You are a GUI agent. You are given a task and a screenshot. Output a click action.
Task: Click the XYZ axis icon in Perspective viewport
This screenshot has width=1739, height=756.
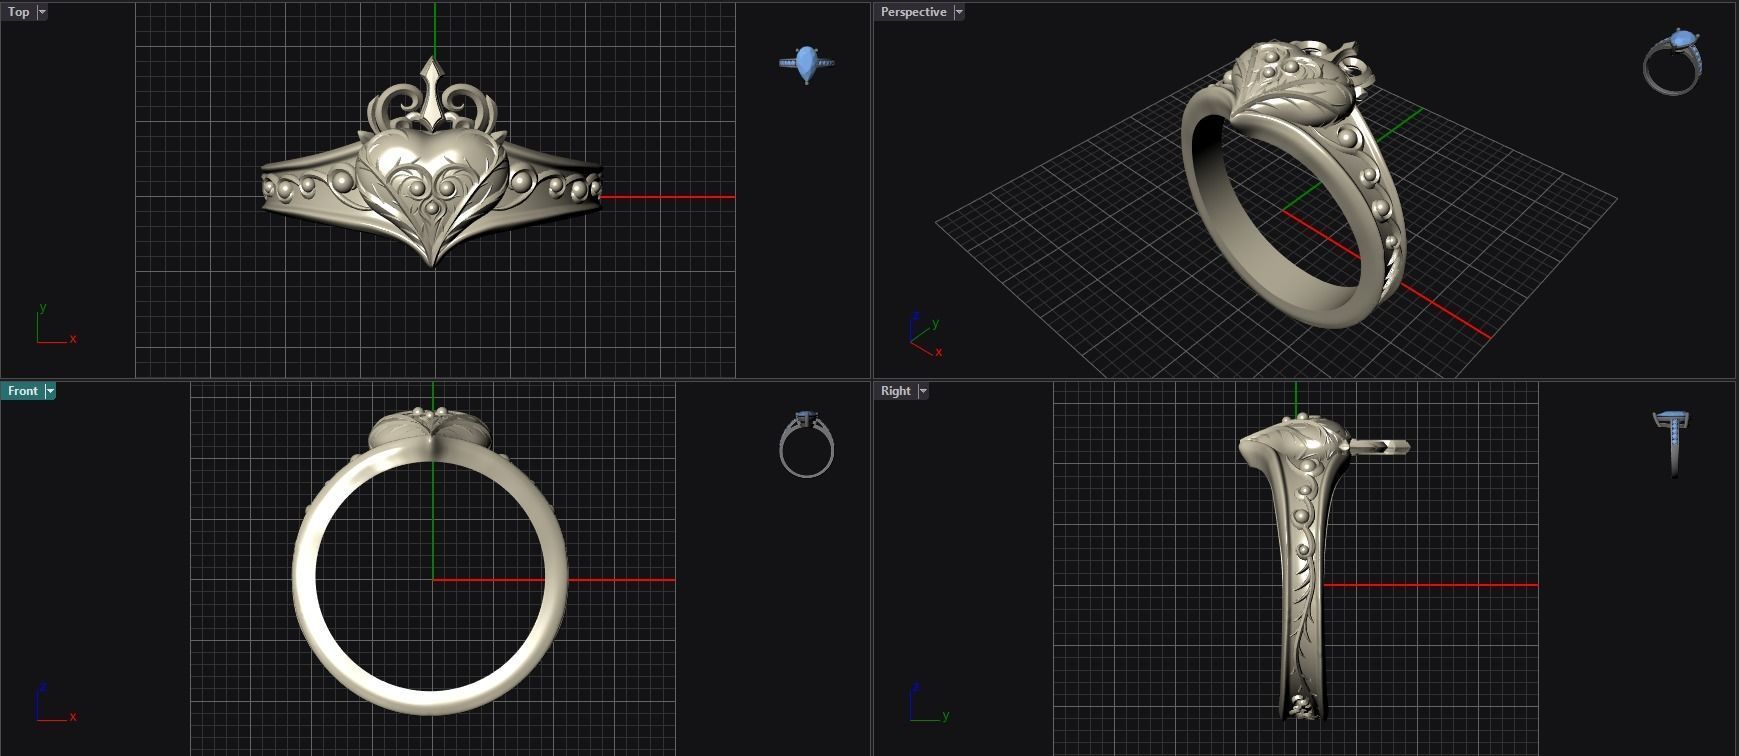point(926,334)
